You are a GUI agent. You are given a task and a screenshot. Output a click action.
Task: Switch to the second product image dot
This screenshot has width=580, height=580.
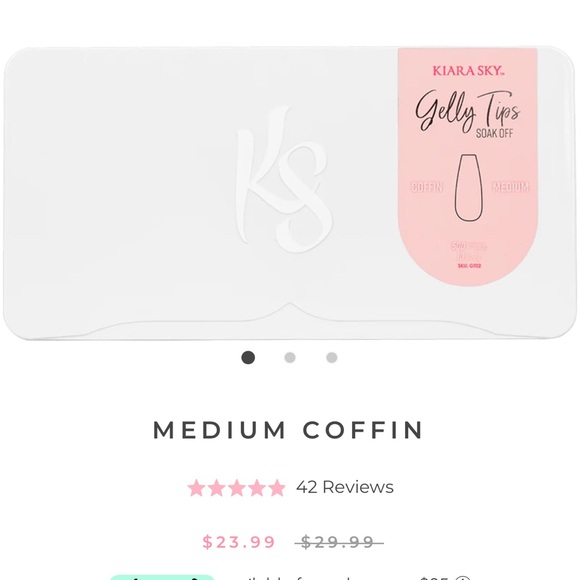tap(290, 358)
